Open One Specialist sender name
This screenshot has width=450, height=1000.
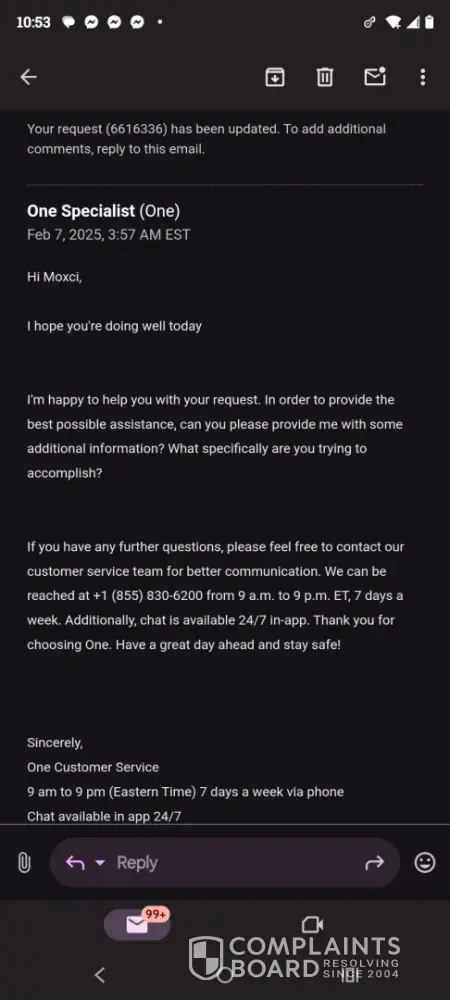pyautogui.click(x=81, y=210)
